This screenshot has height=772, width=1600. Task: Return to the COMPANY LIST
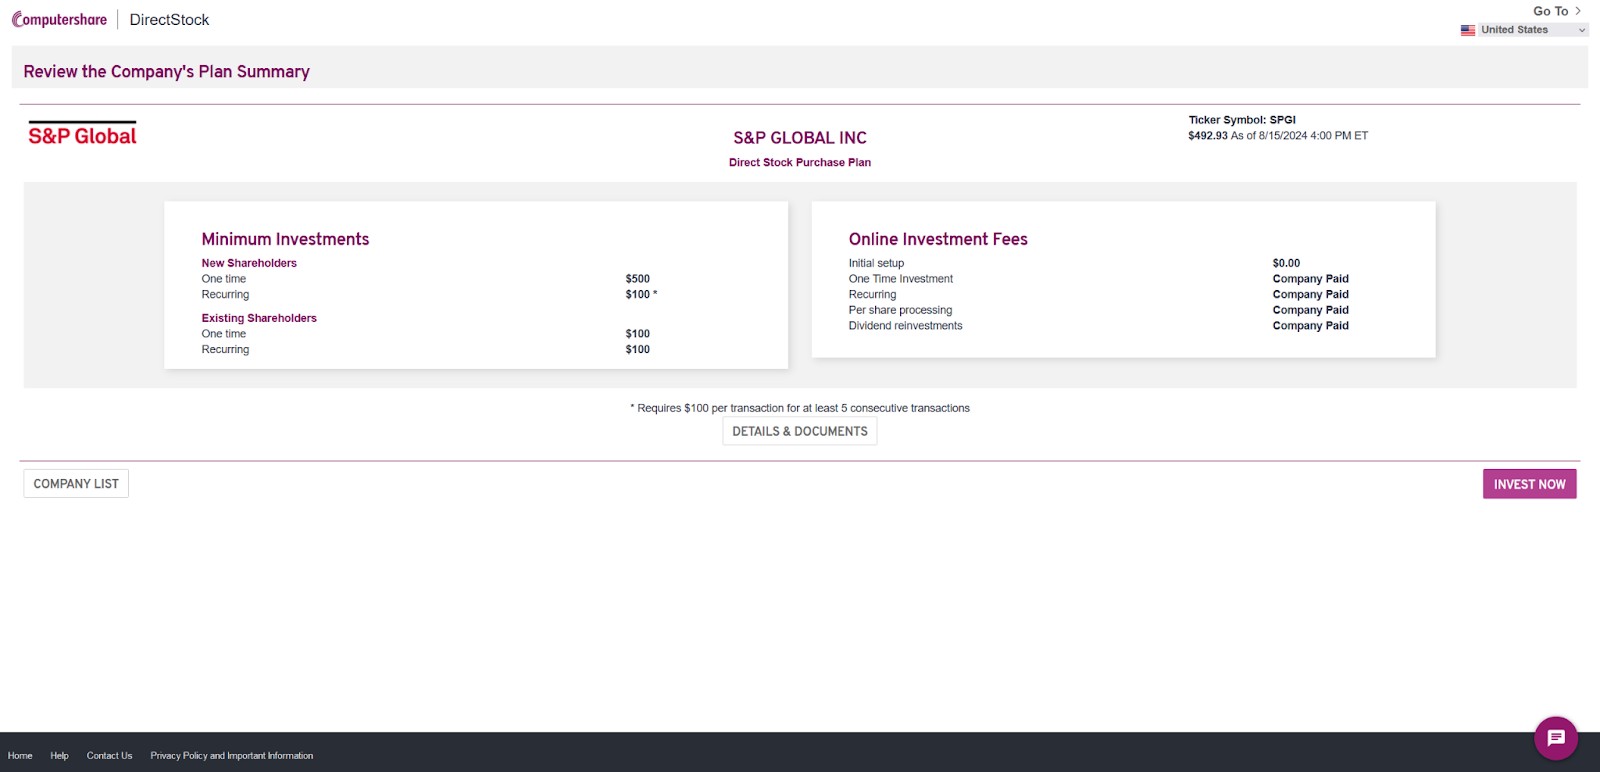[76, 484]
